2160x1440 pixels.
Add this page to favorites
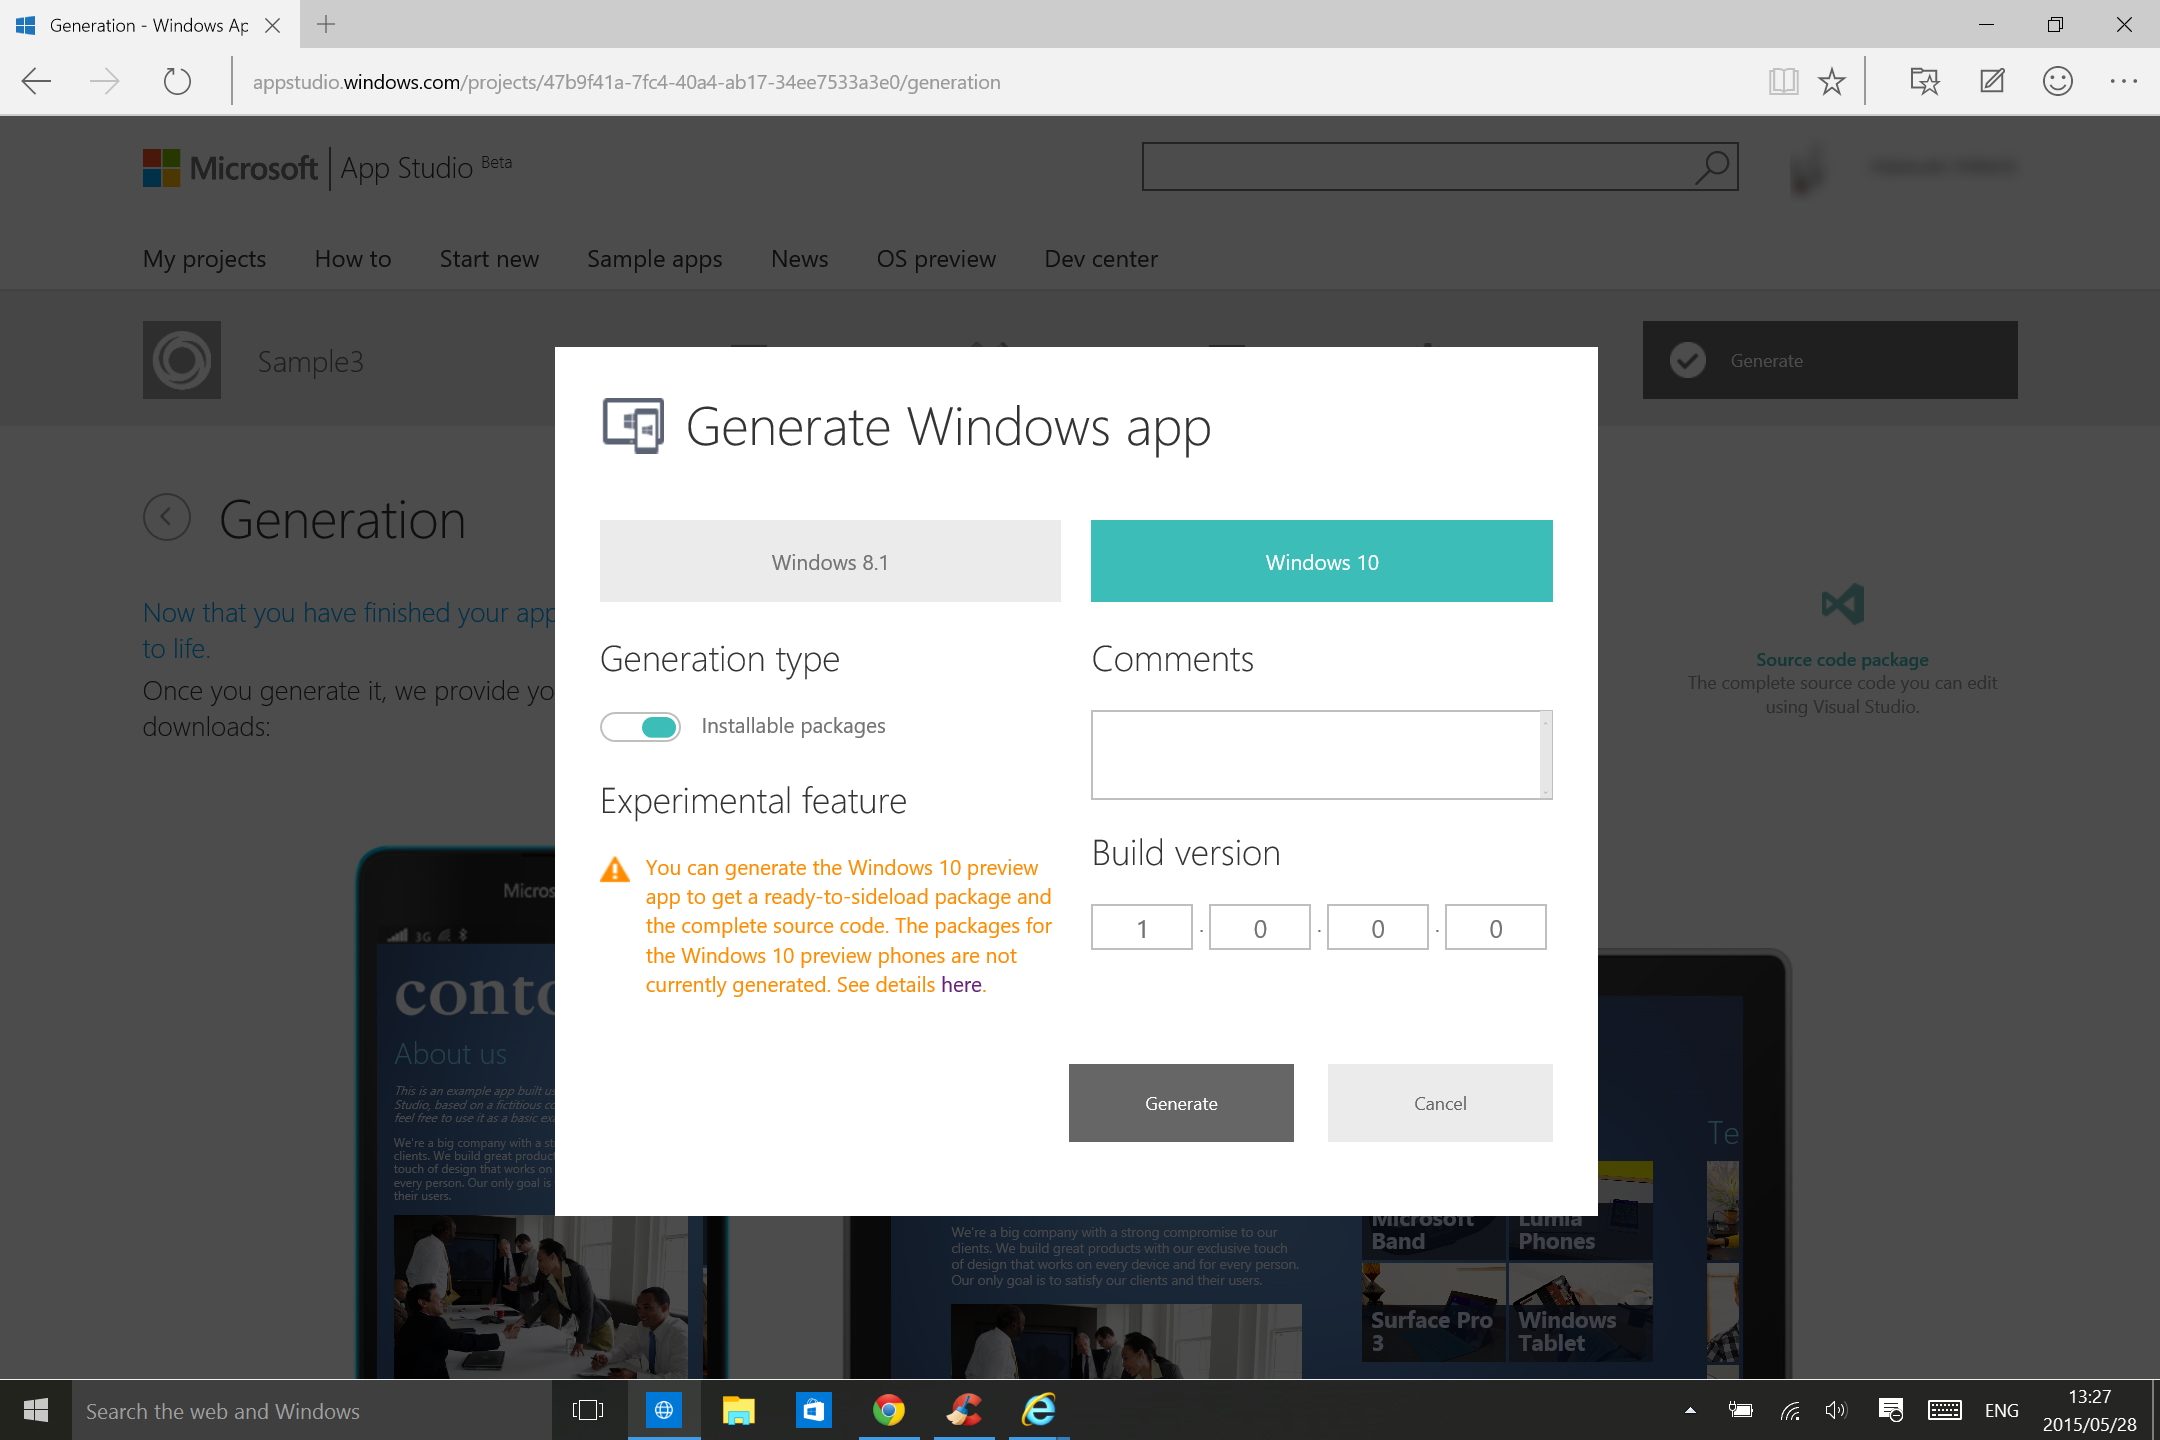pyautogui.click(x=1833, y=81)
